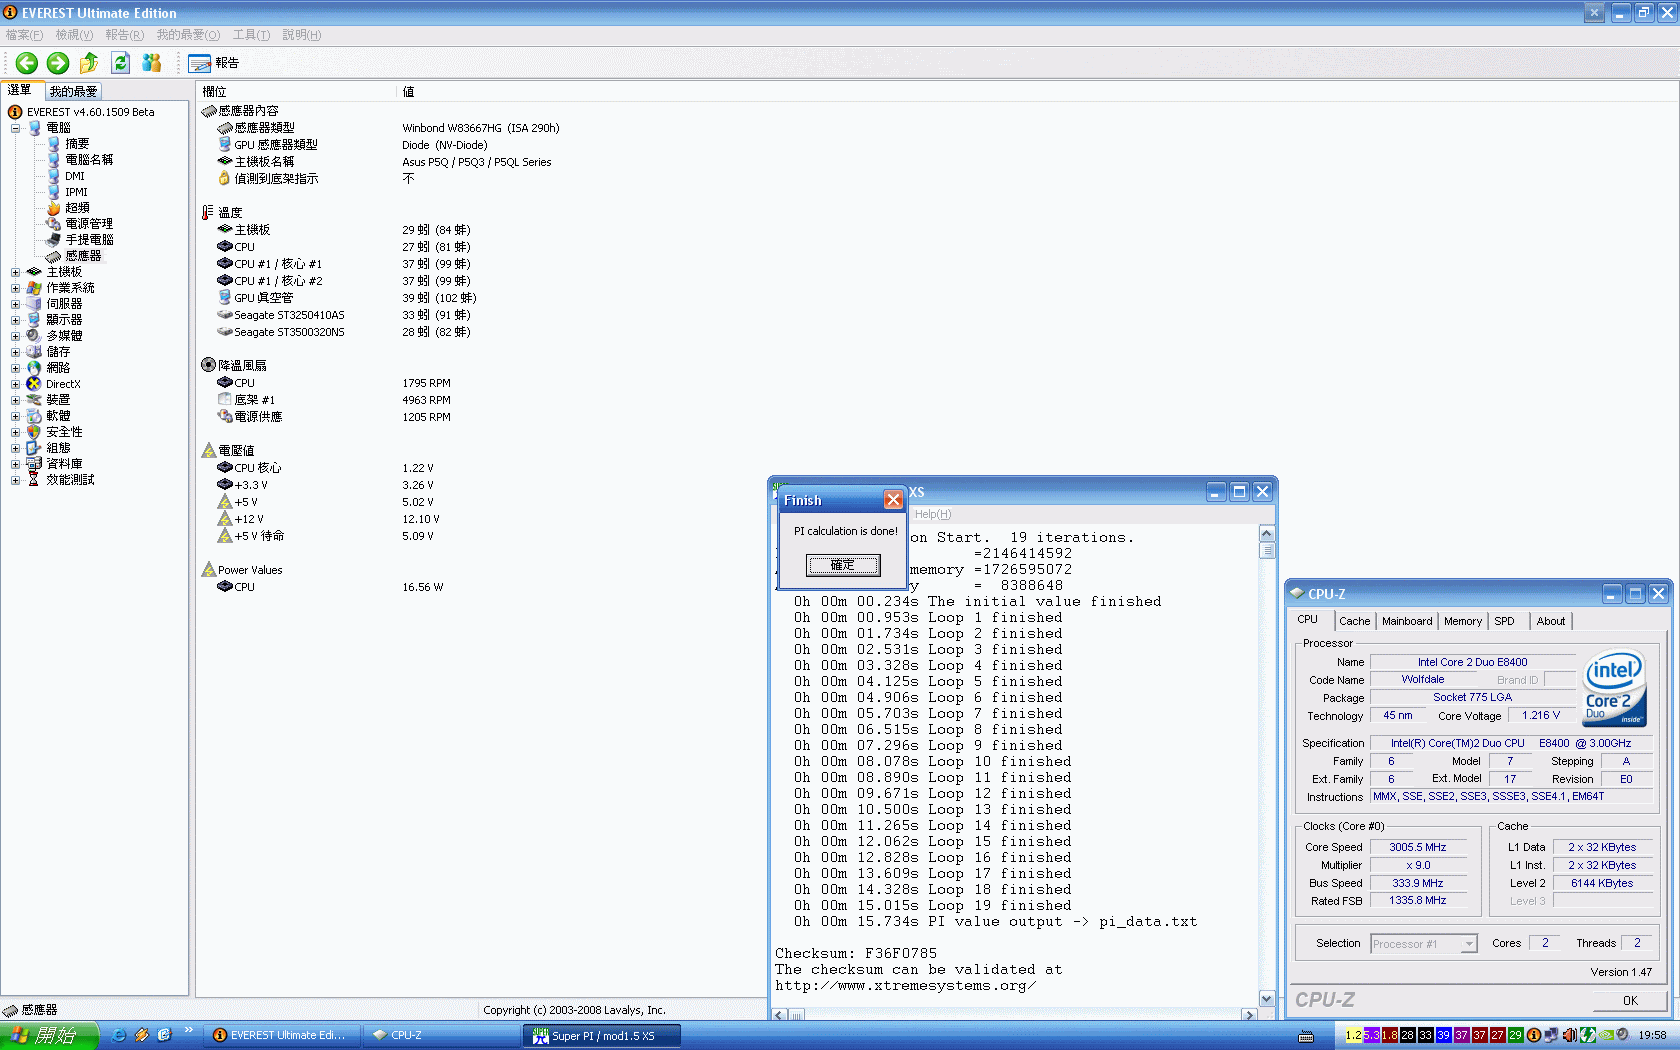
Task: Click the Refresh toolbar icon
Action: [120, 63]
